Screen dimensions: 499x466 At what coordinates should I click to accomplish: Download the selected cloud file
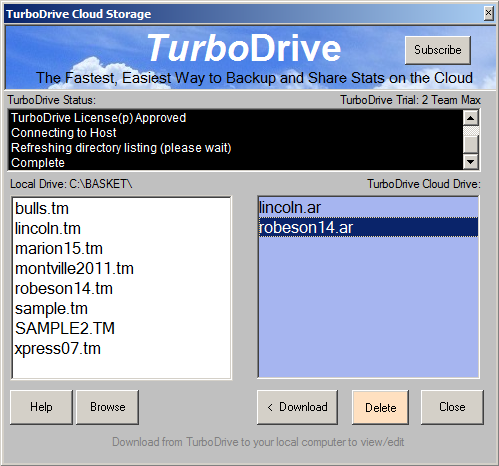pyautogui.click(x=297, y=407)
